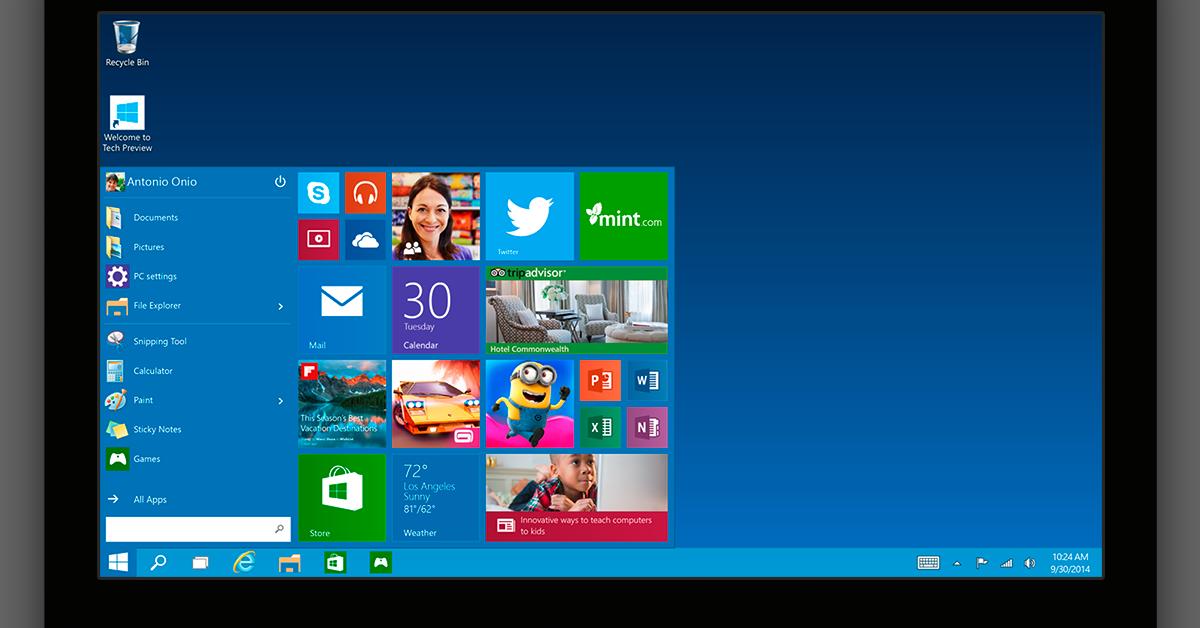Open File Explorer from the taskbar
The height and width of the screenshot is (628, 1200).
289,562
